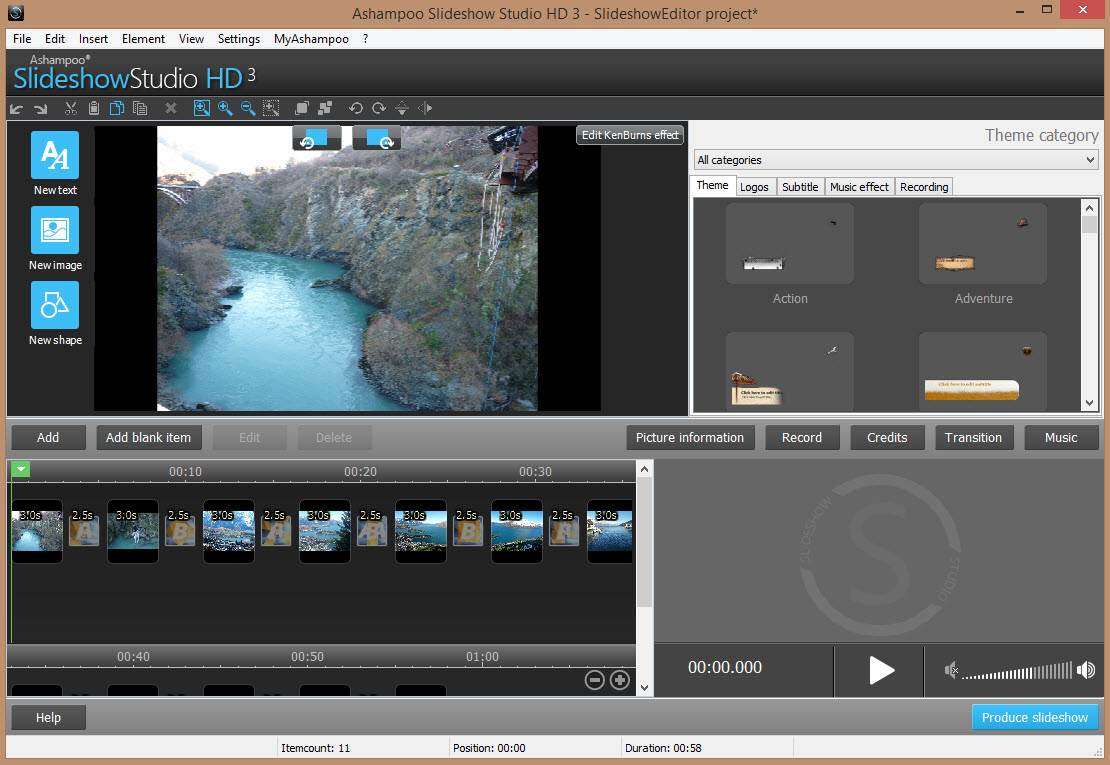Click the Add button
The height and width of the screenshot is (765, 1110).
48,437
